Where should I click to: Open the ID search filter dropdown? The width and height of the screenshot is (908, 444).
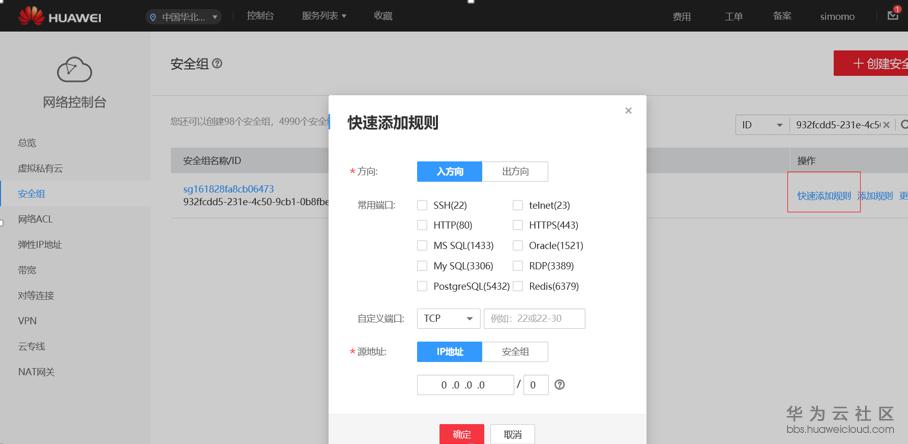pyautogui.click(x=762, y=124)
